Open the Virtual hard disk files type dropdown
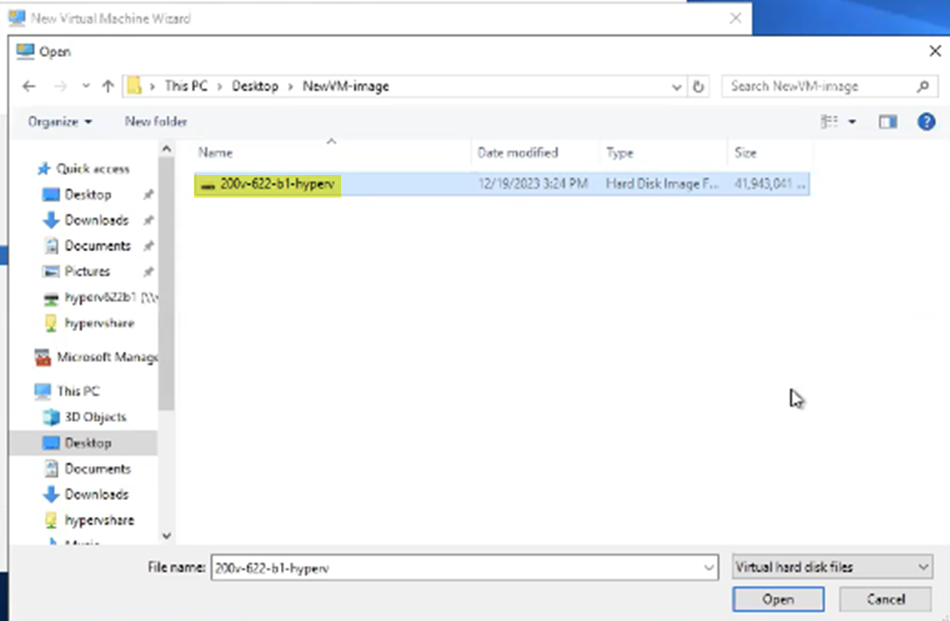Image resolution: width=950 pixels, height=621 pixels. tap(832, 566)
